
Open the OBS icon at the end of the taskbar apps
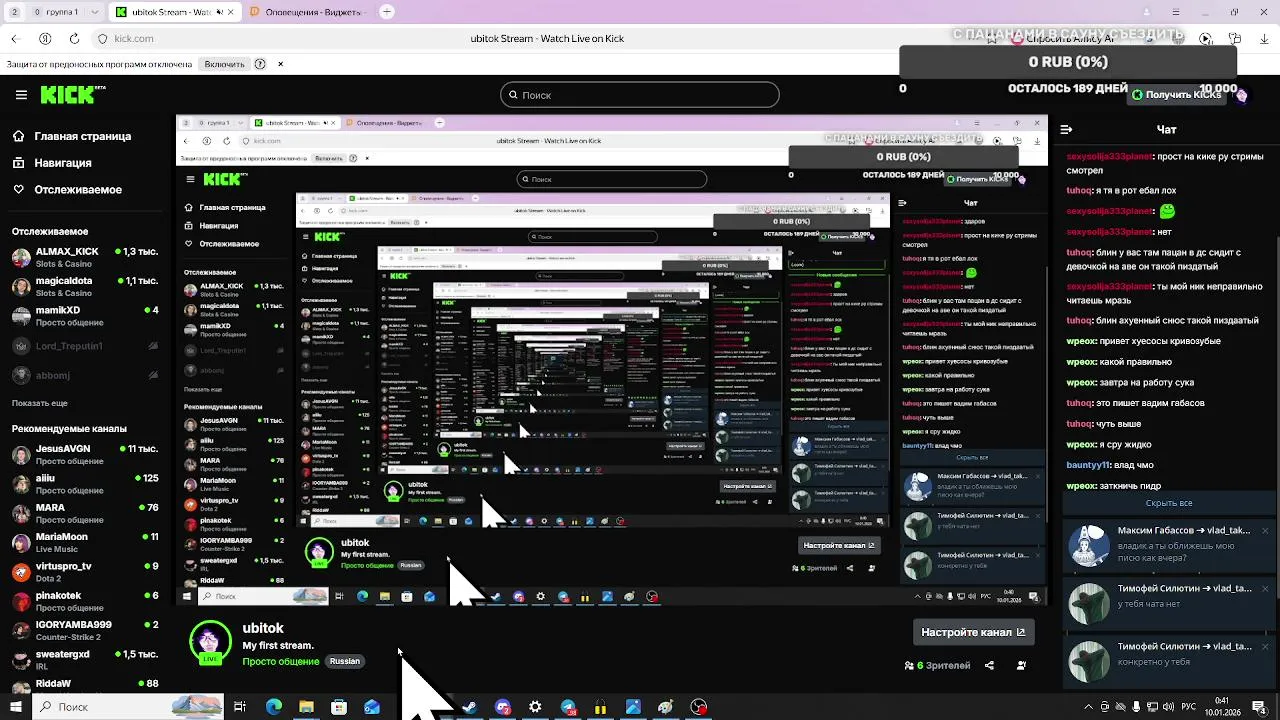699,707
